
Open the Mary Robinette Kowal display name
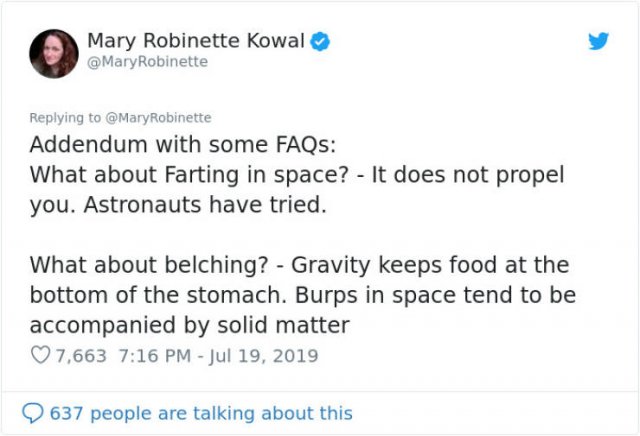tap(196, 41)
